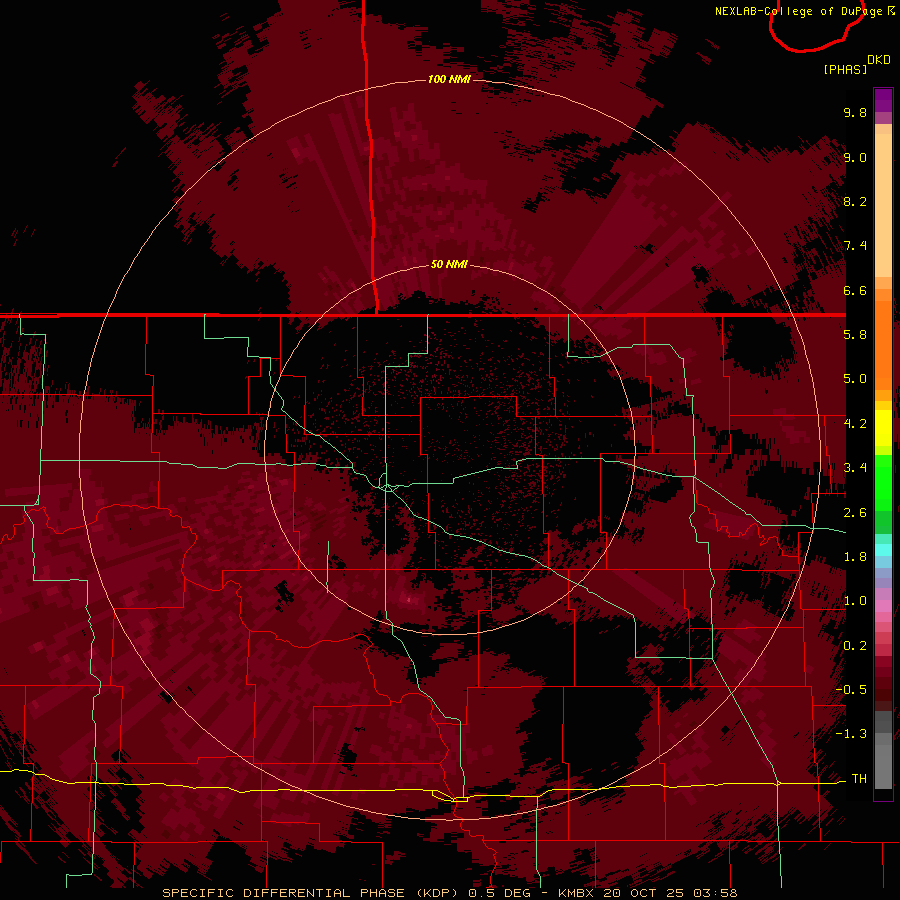Click the 8.2 value on color scale
Image resolution: width=900 pixels, height=900 pixels.
click(855, 201)
